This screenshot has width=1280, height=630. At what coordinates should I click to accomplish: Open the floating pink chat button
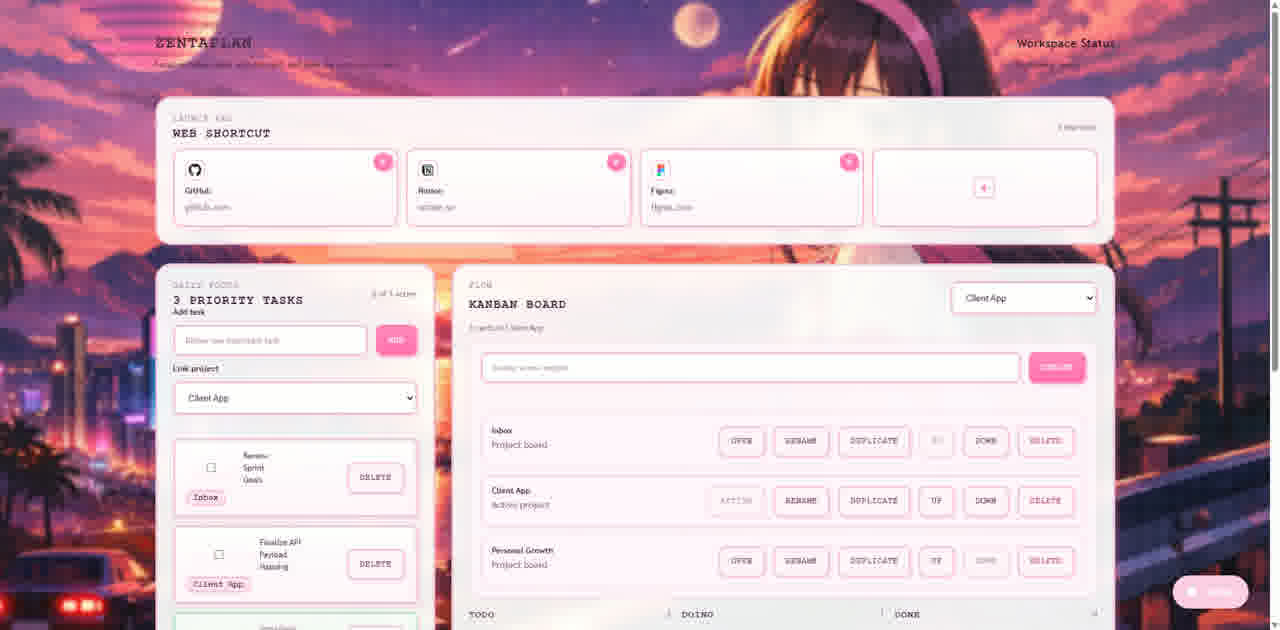click(1210, 592)
